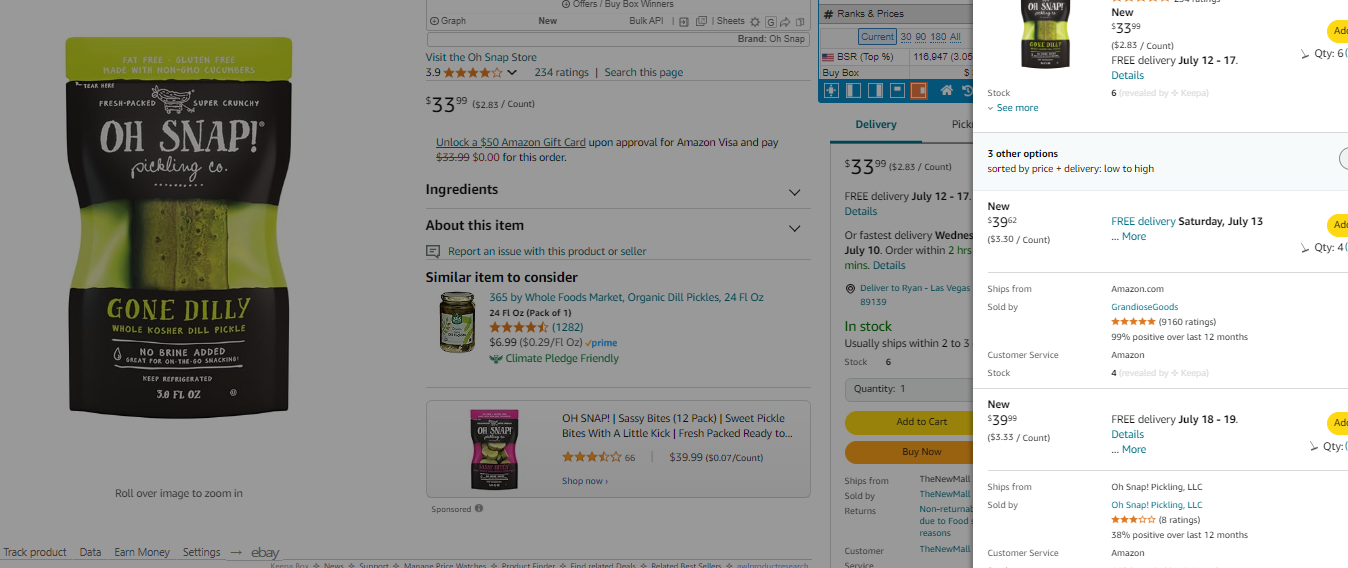
Task: Click the Deliver to location pin icon
Action: click(850, 288)
